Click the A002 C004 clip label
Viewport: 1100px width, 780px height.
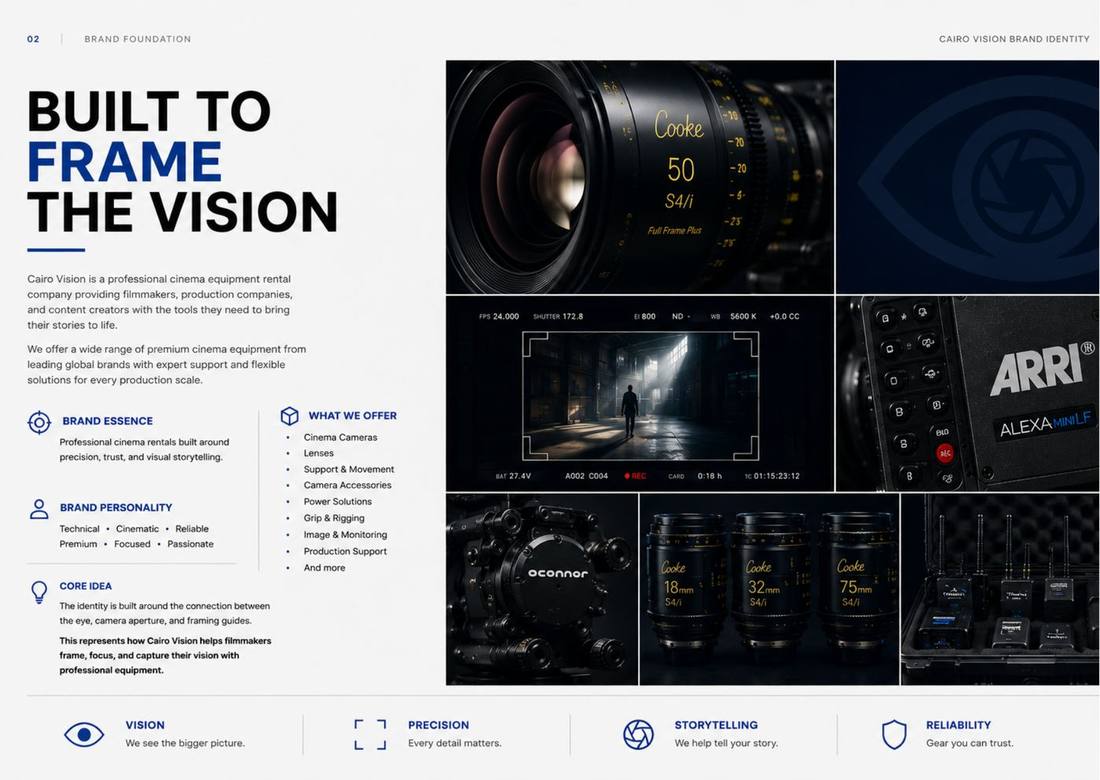tap(586, 476)
